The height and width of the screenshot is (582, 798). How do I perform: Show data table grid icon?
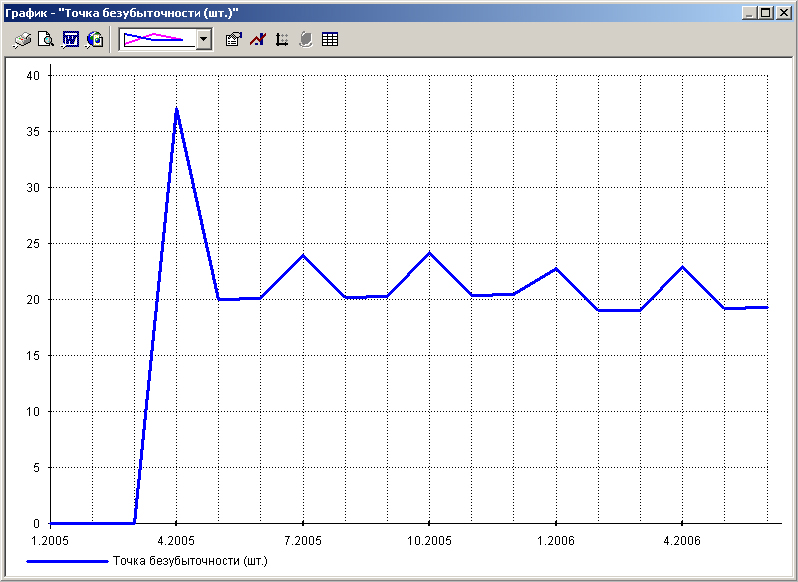(x=330, y=40)
